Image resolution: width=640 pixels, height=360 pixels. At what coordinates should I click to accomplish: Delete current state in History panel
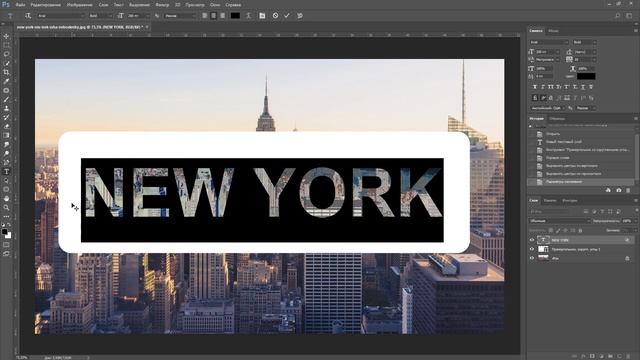[628, 190]
